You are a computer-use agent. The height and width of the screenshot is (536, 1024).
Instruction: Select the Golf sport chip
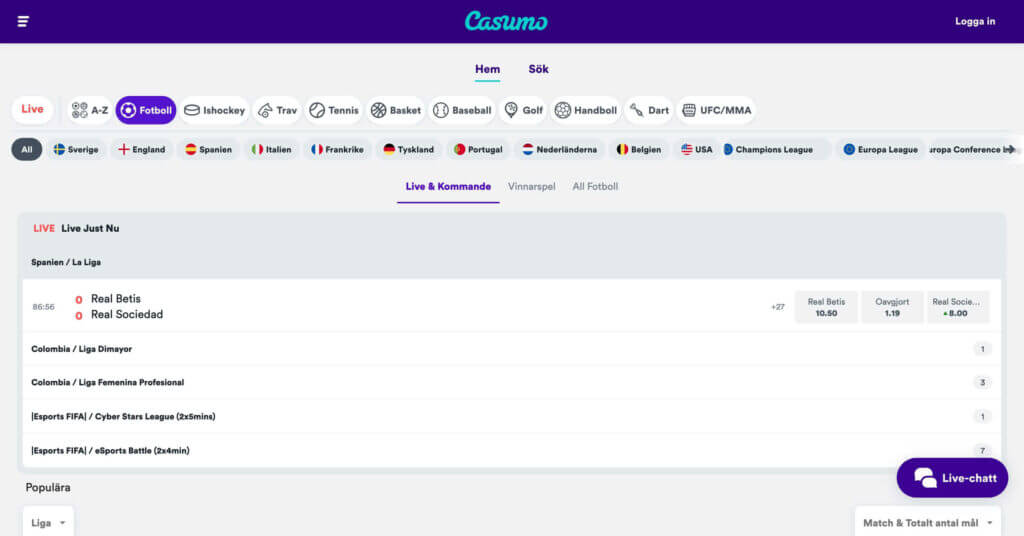[x=524, y=110]
